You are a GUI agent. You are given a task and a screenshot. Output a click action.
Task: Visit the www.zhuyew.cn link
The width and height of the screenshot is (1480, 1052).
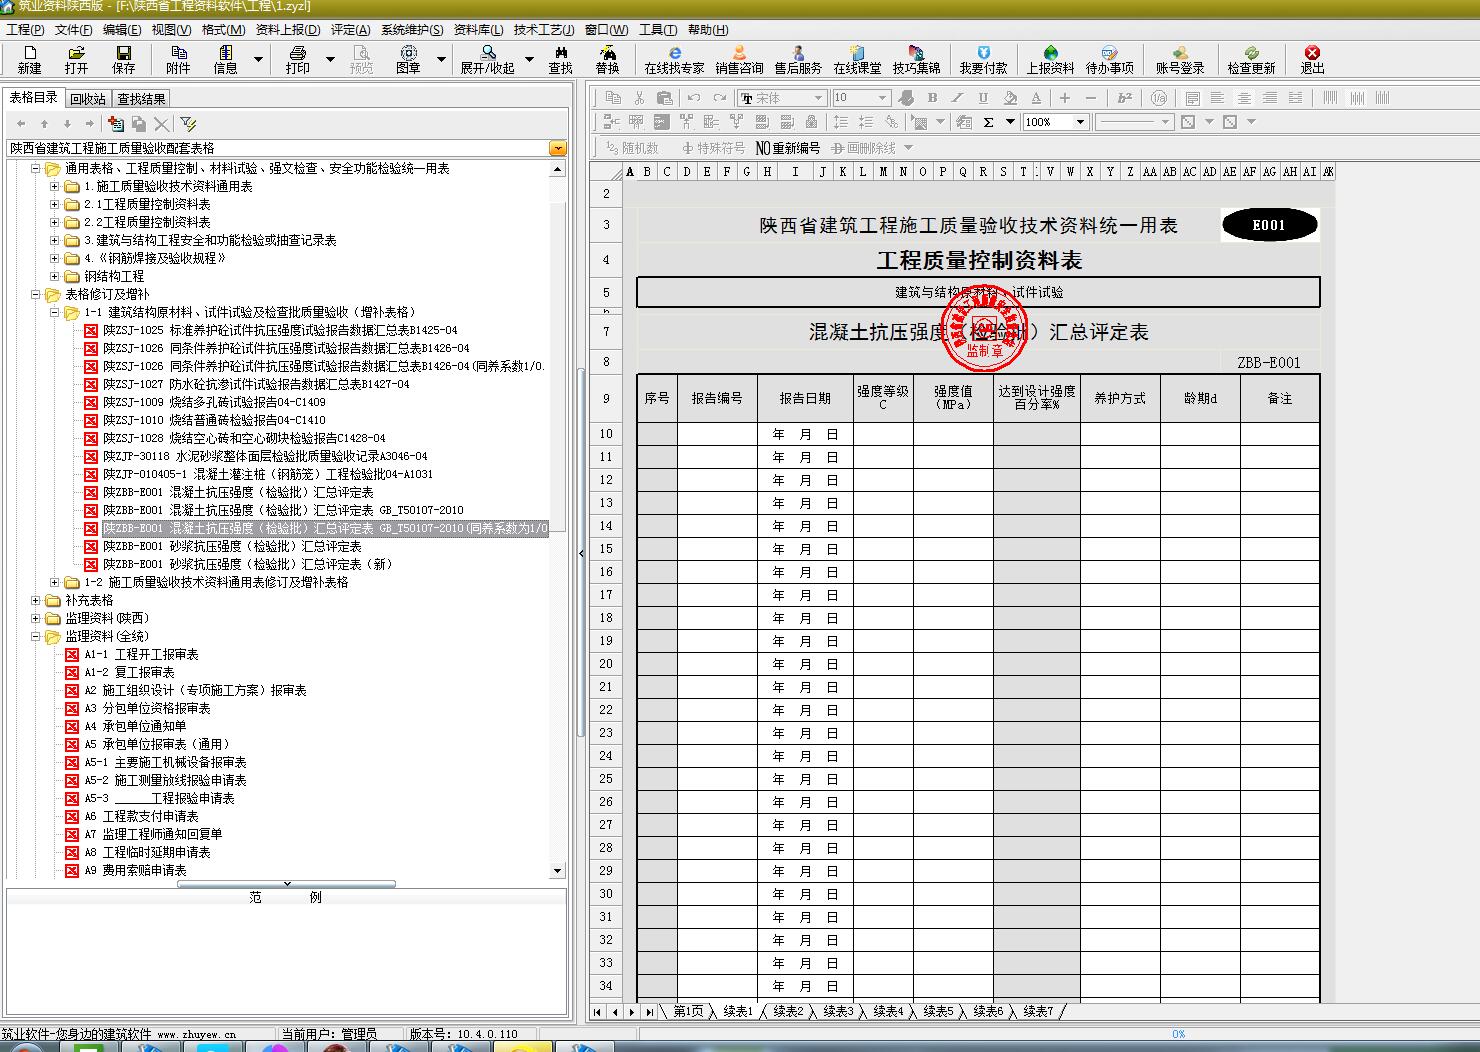click(198, 1034)
